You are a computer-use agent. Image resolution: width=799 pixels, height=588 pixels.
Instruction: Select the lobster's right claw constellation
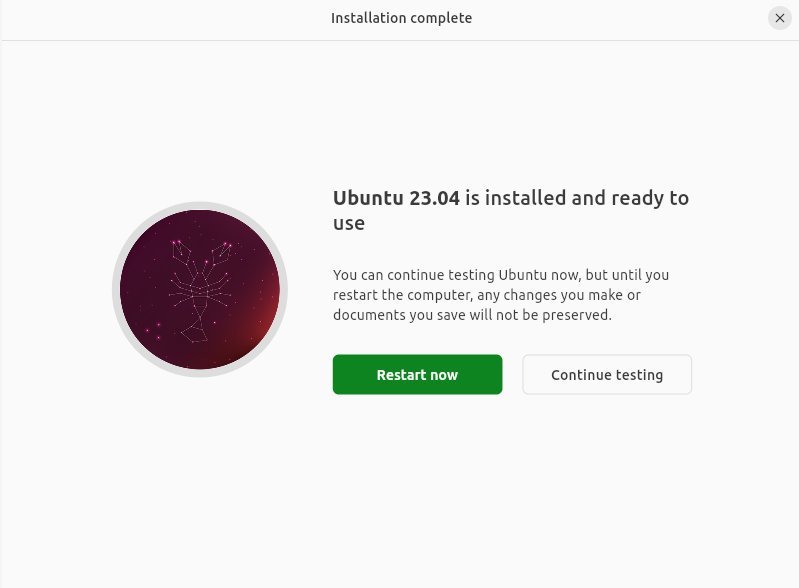tap(222, 252)
